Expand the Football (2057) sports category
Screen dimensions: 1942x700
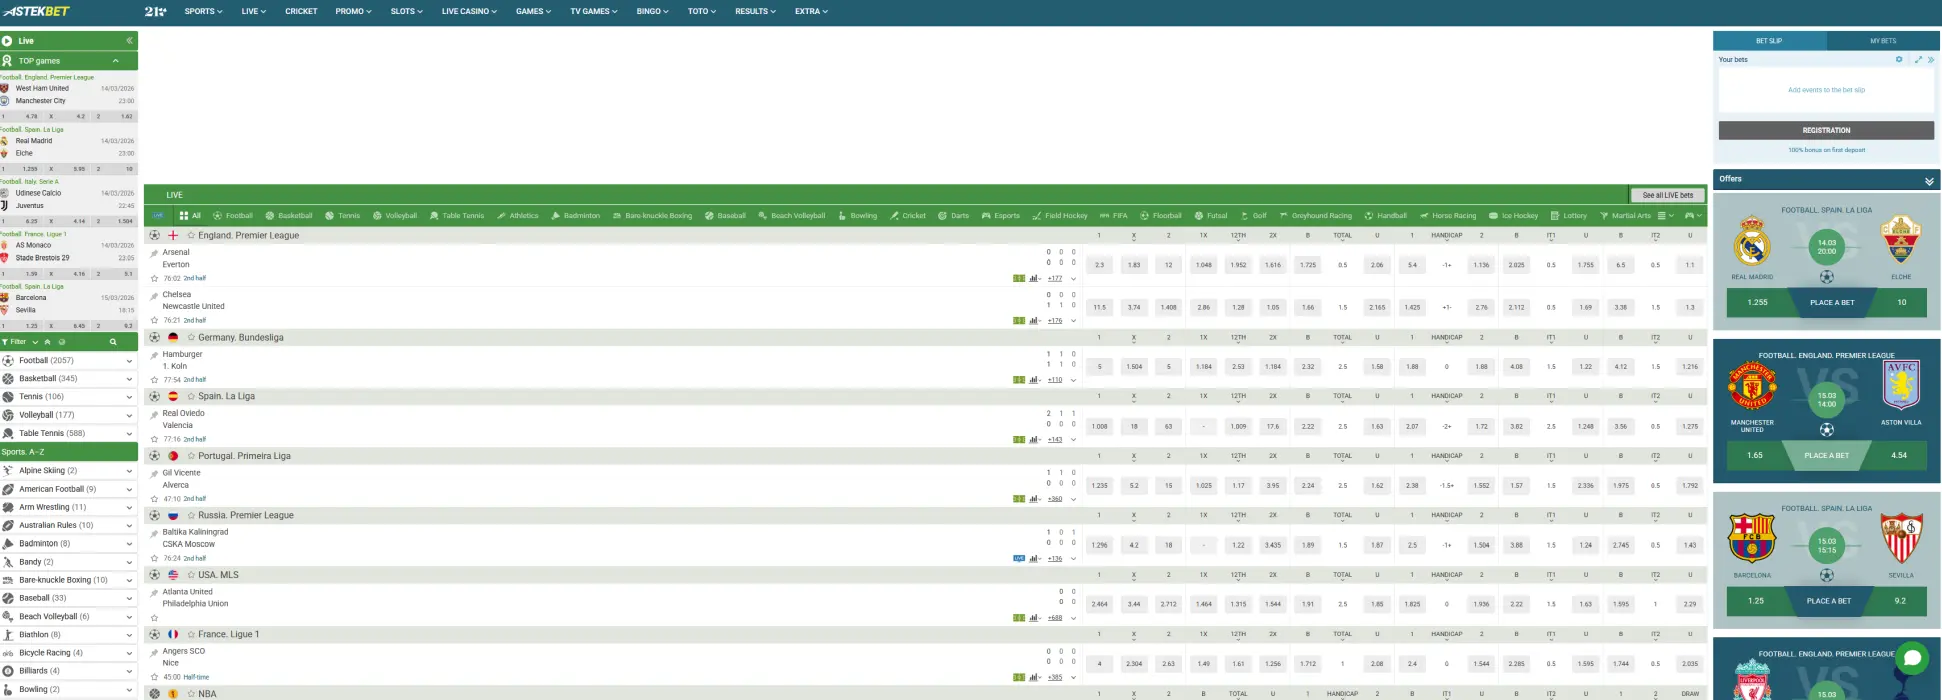129,361
